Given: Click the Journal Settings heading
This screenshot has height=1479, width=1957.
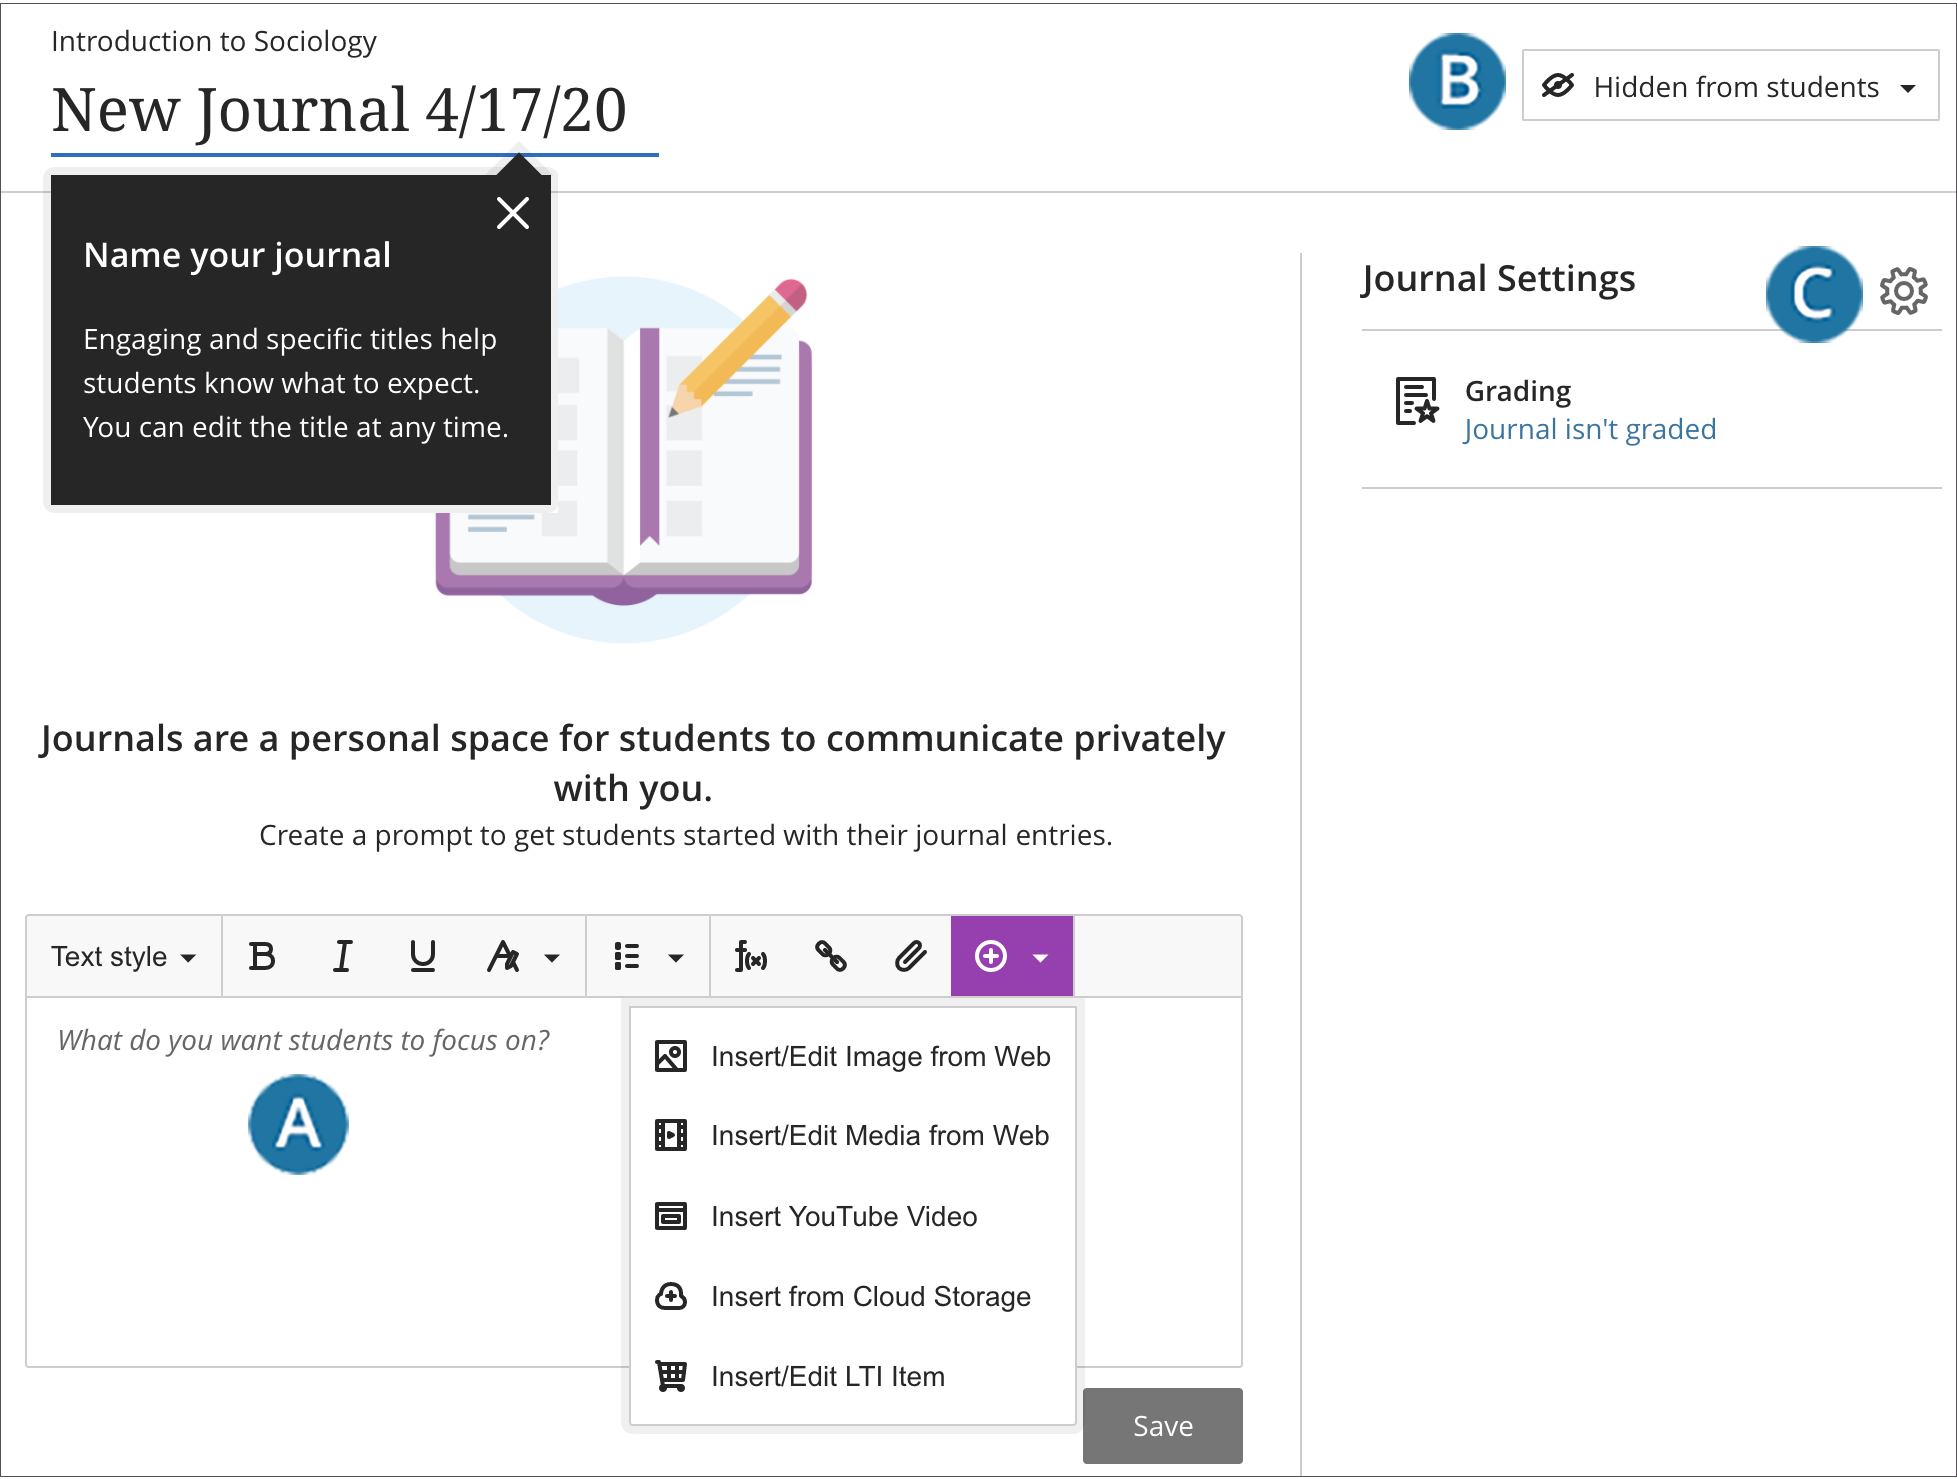Looking at the screenshot, I should (1498, 279).
